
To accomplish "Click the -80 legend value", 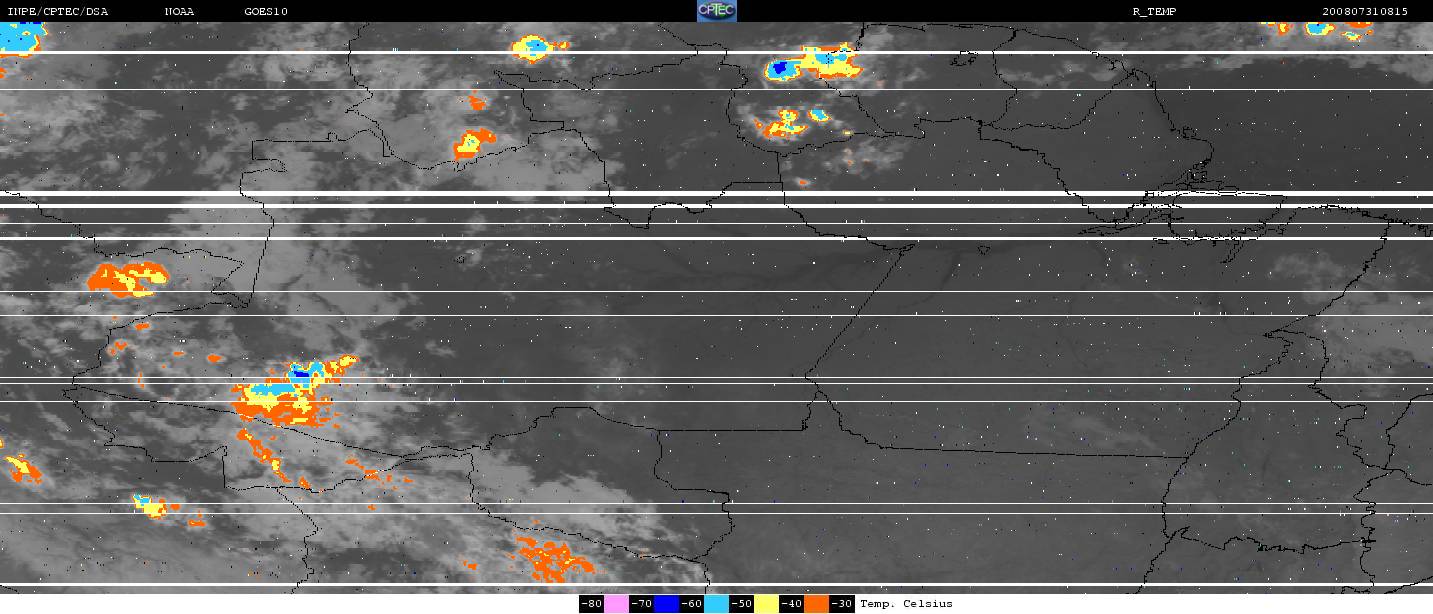I will point(591,604).
